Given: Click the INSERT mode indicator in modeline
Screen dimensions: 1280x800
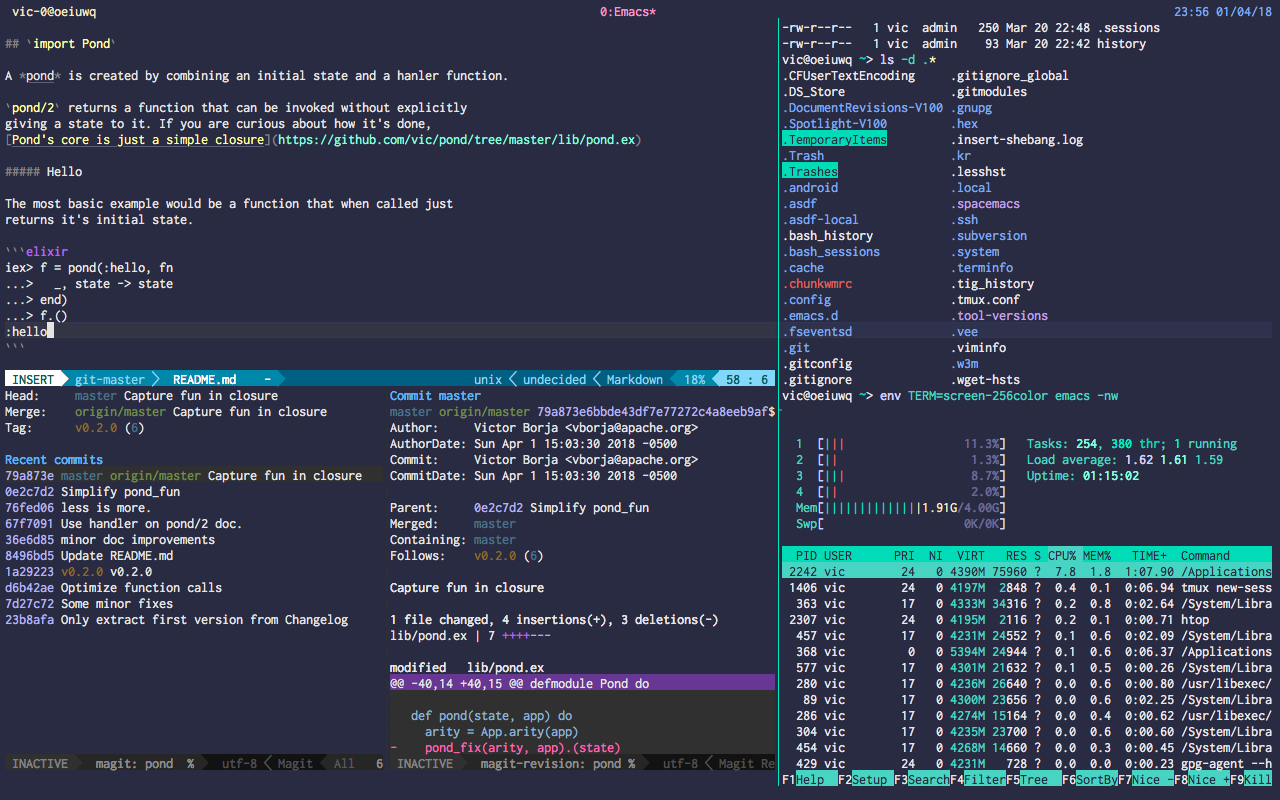Looking at the screenshot, I should coord(34,380).
